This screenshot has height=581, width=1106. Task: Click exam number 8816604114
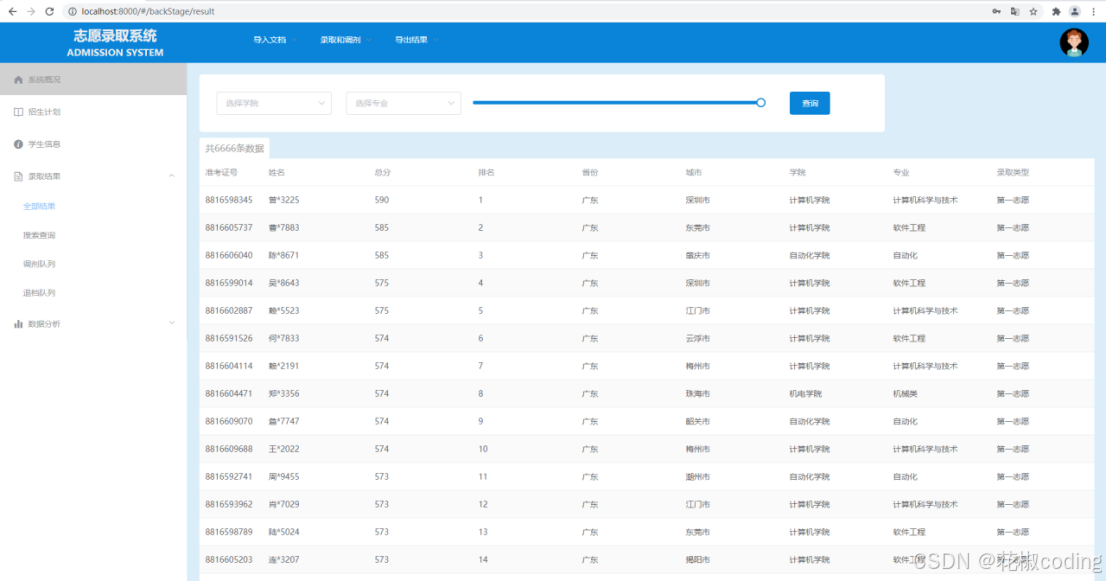pos(229,366)
